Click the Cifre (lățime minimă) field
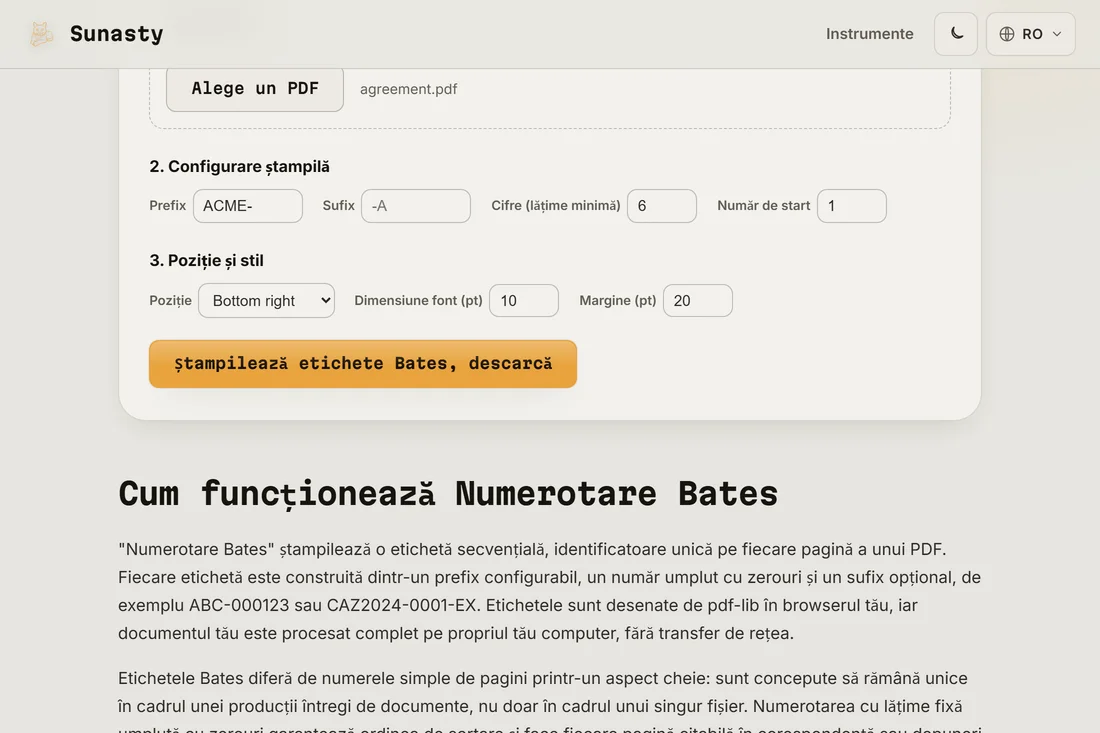The width and height of the screenshot is (1100, 733). [662, 206]
